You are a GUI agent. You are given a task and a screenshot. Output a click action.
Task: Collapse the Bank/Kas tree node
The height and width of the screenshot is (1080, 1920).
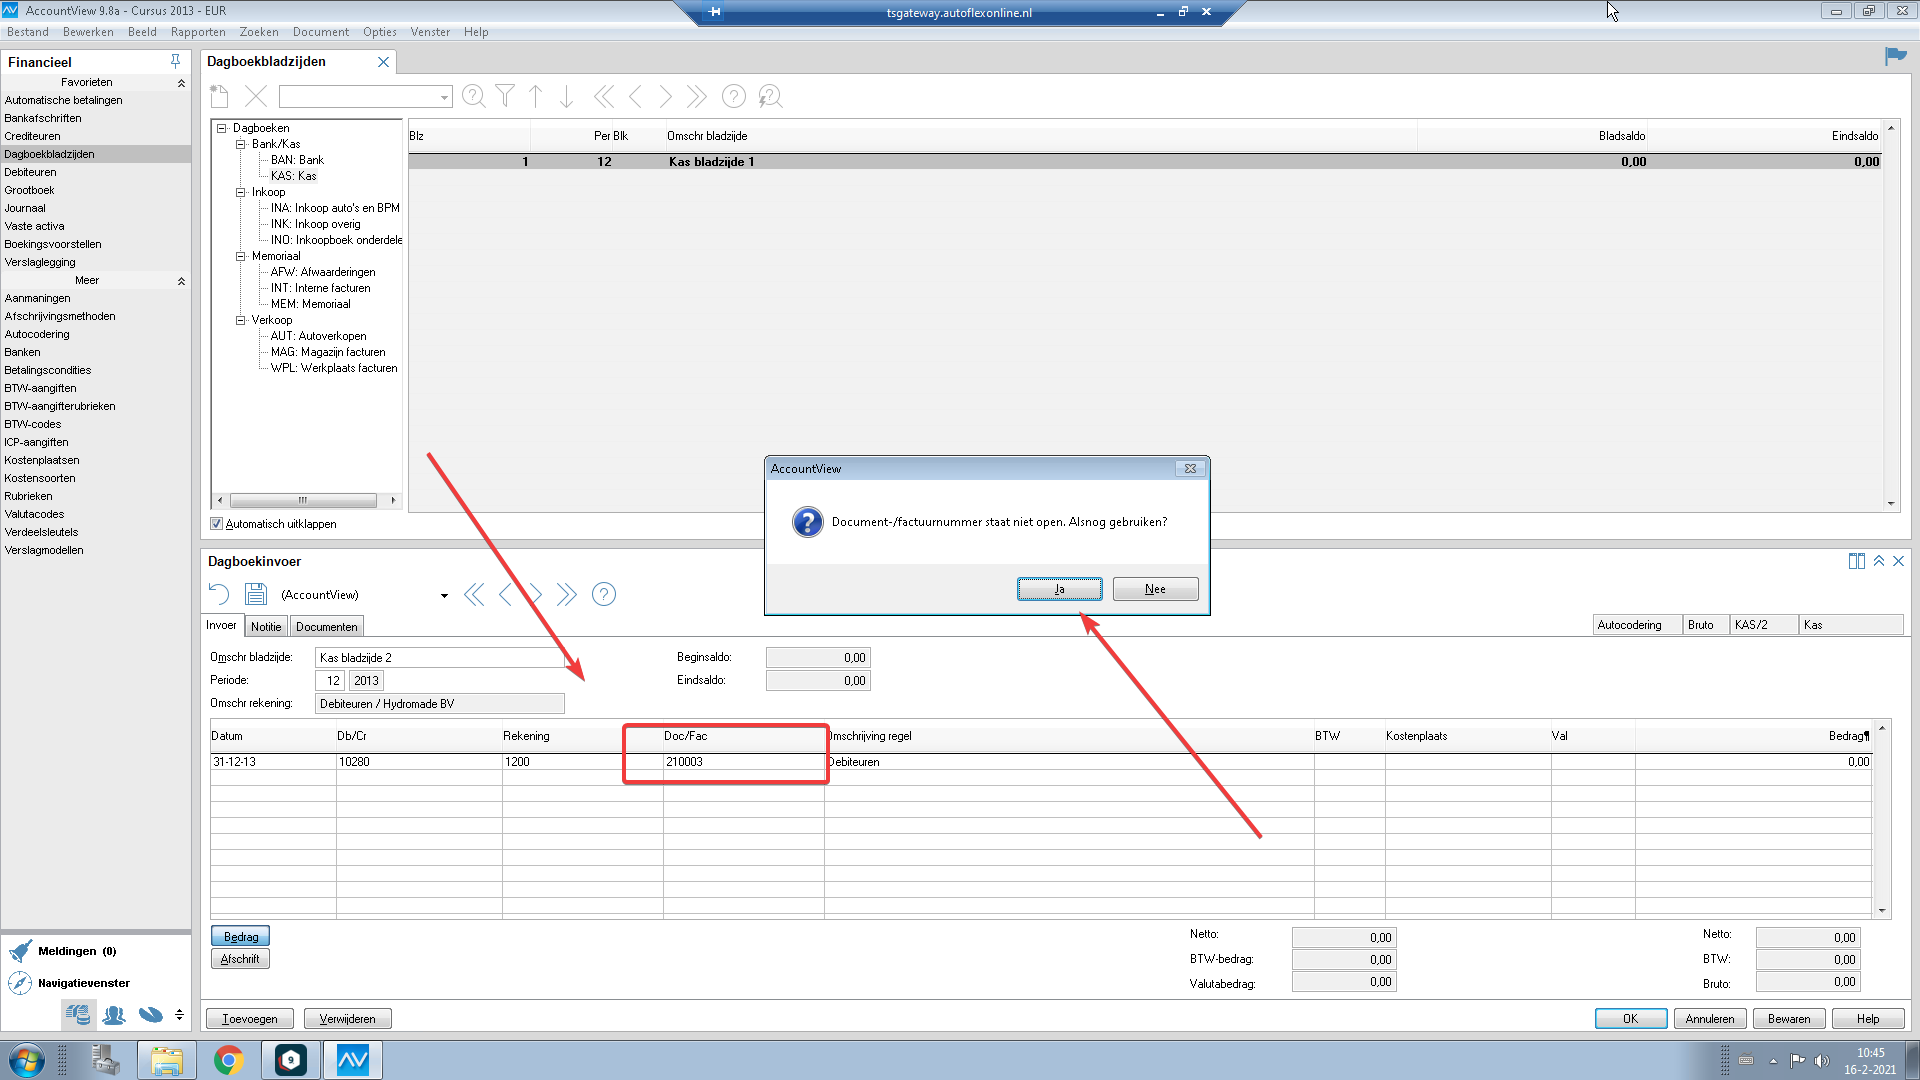tap(241, 144)
